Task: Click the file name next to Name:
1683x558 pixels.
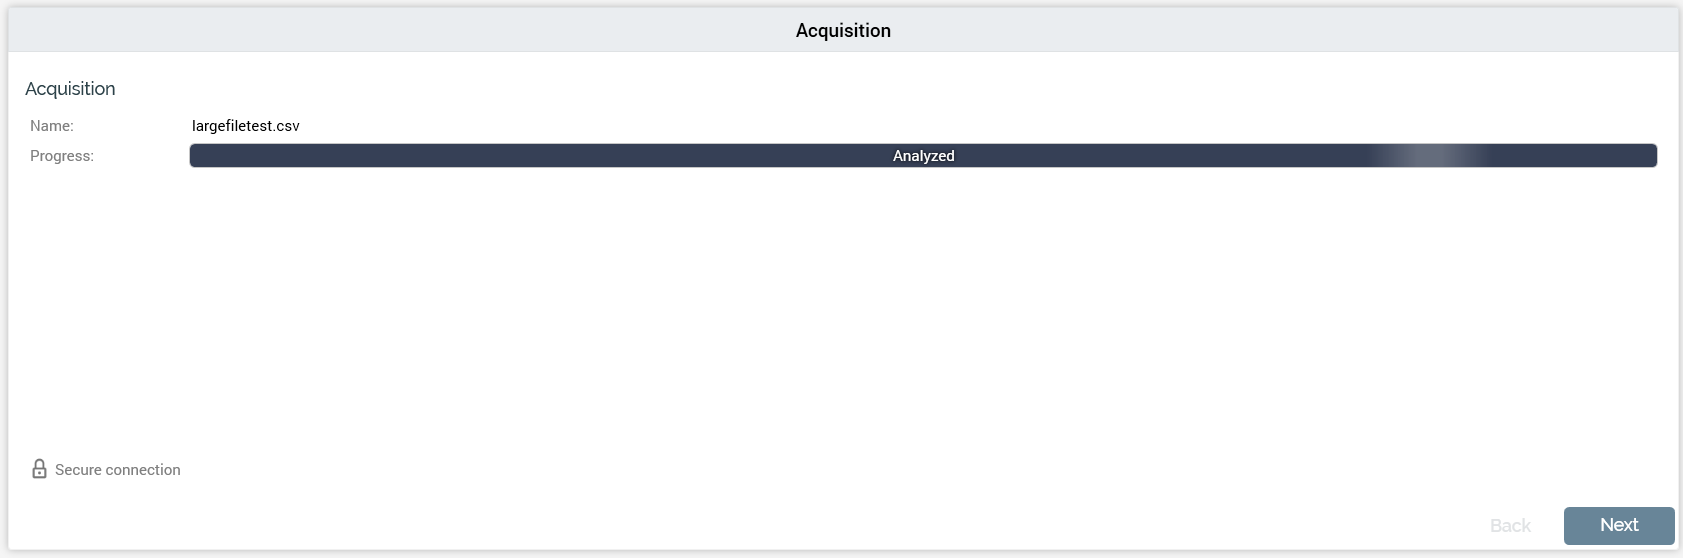Action: point(246,126)
